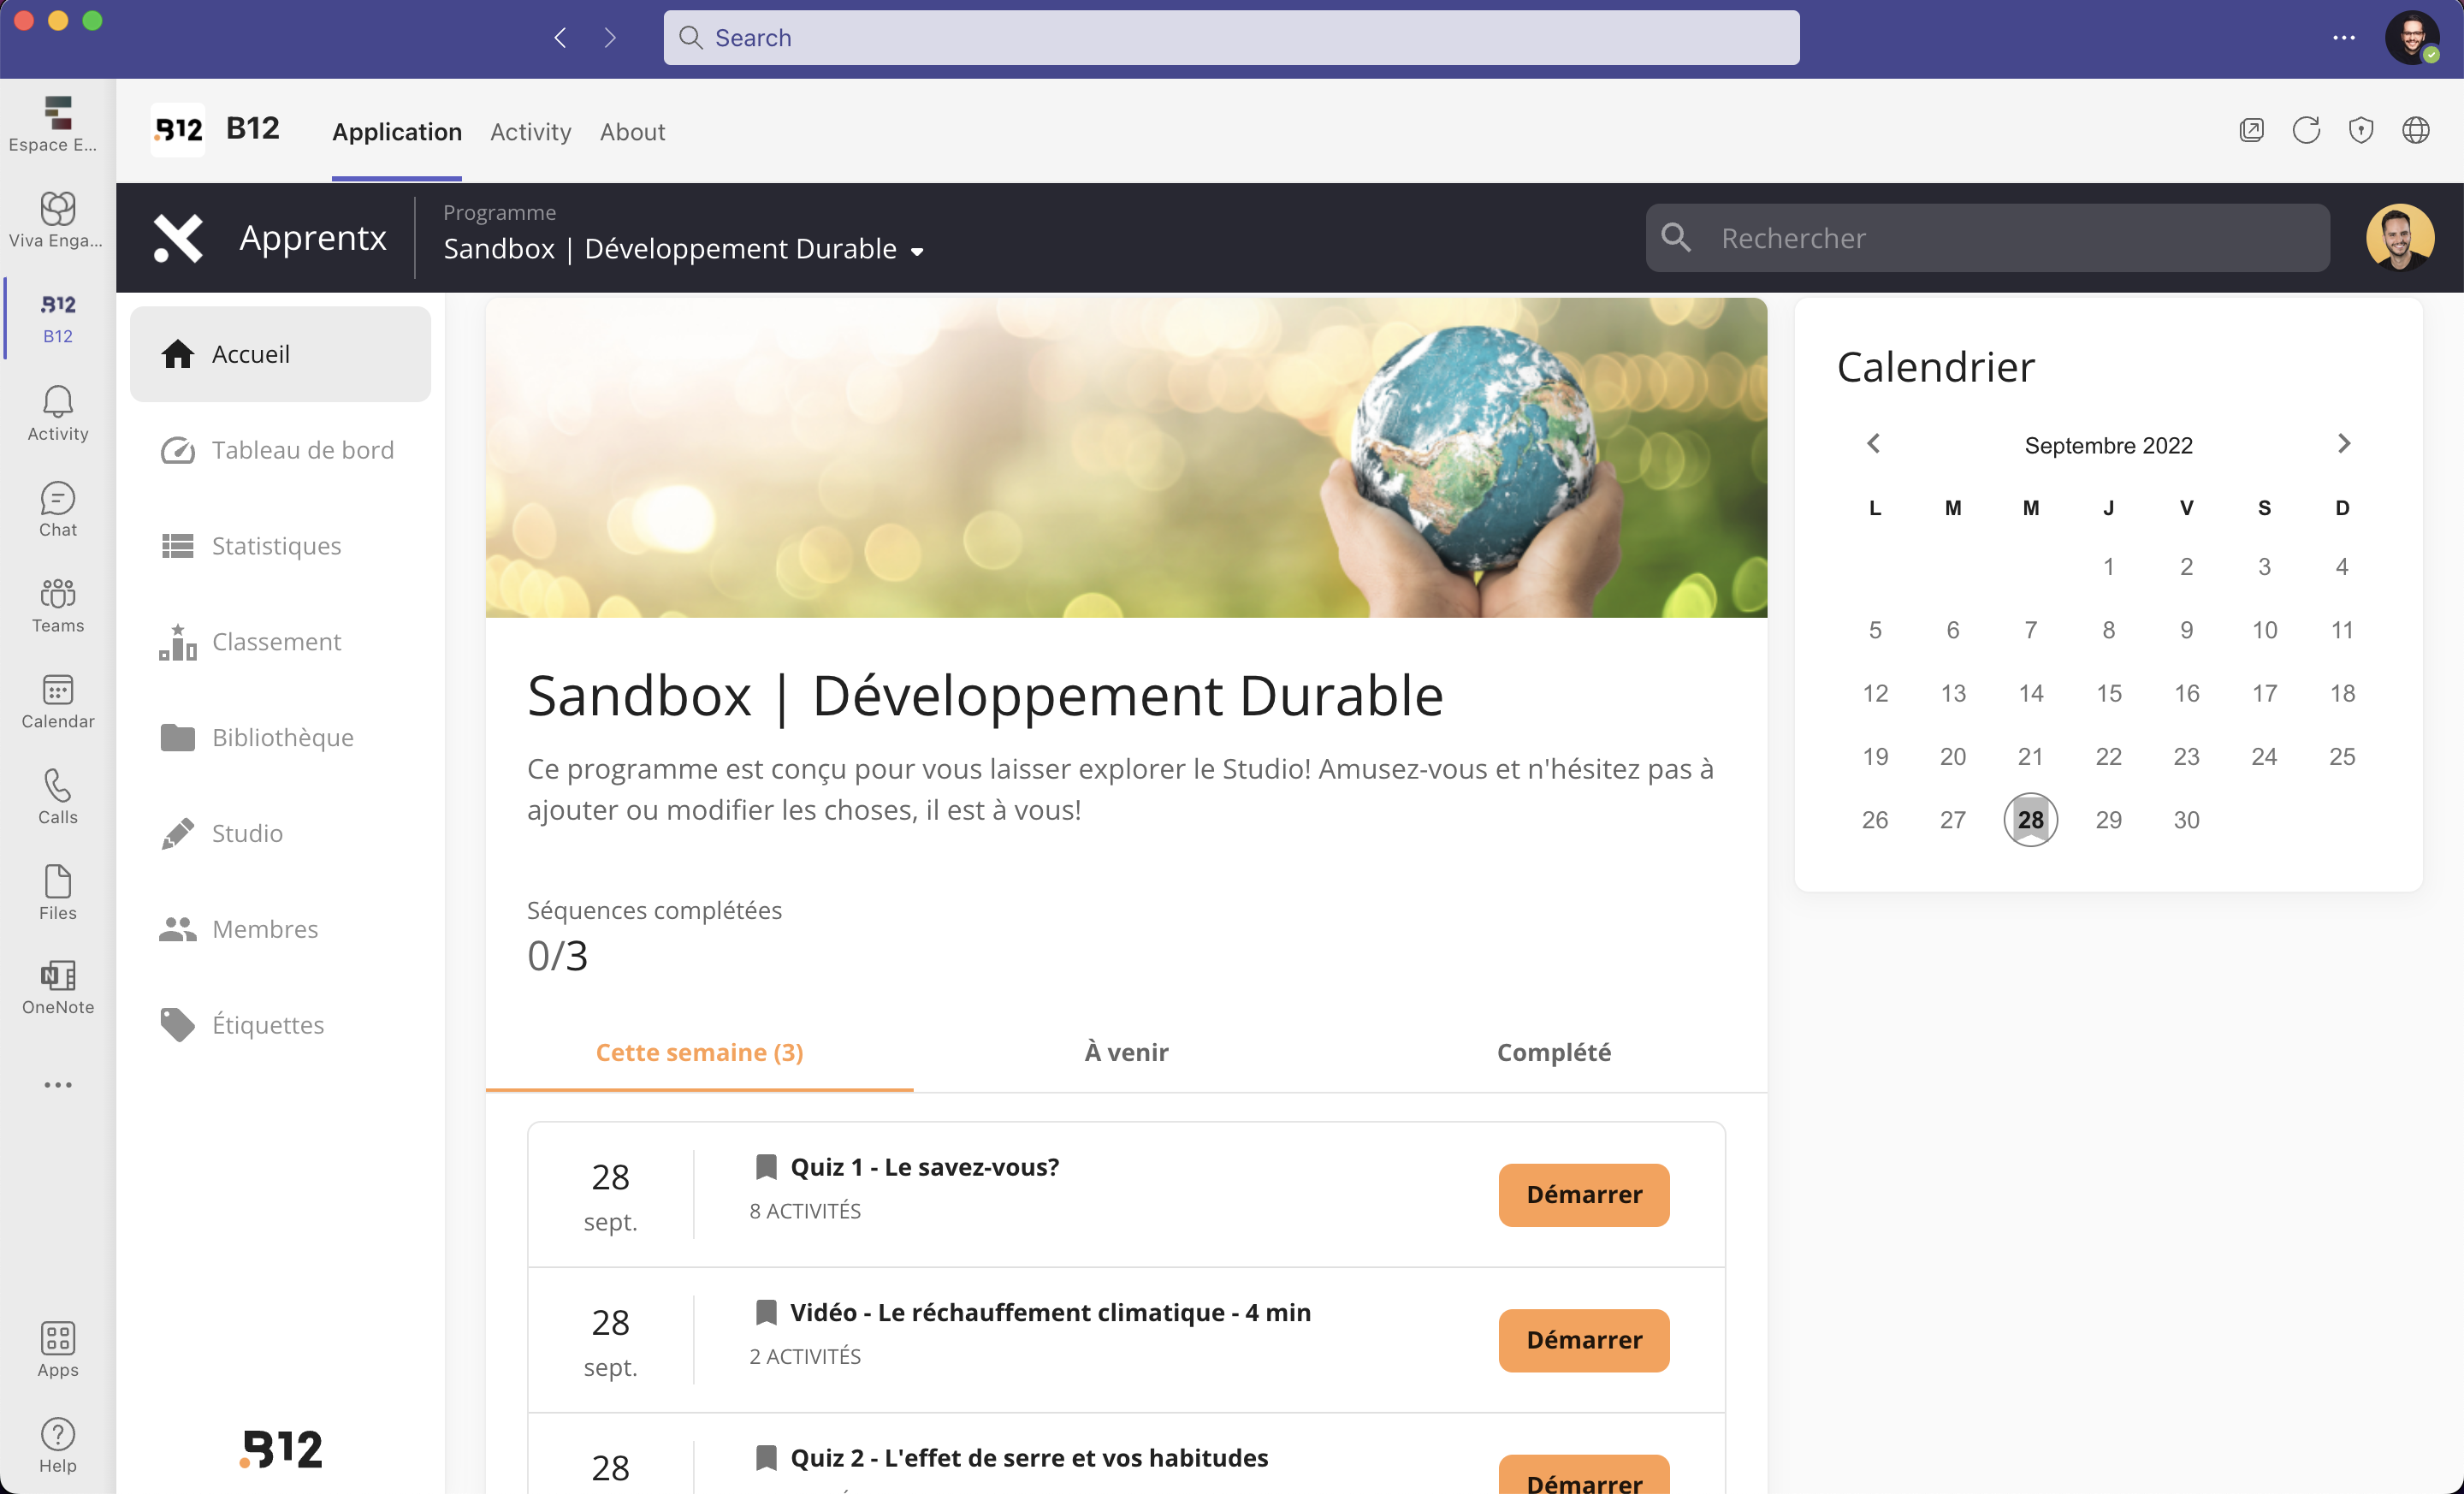Open Espace E... app in Teams rail
This screenshot has width=2464, height=1494.
click(x=57, y=125)
